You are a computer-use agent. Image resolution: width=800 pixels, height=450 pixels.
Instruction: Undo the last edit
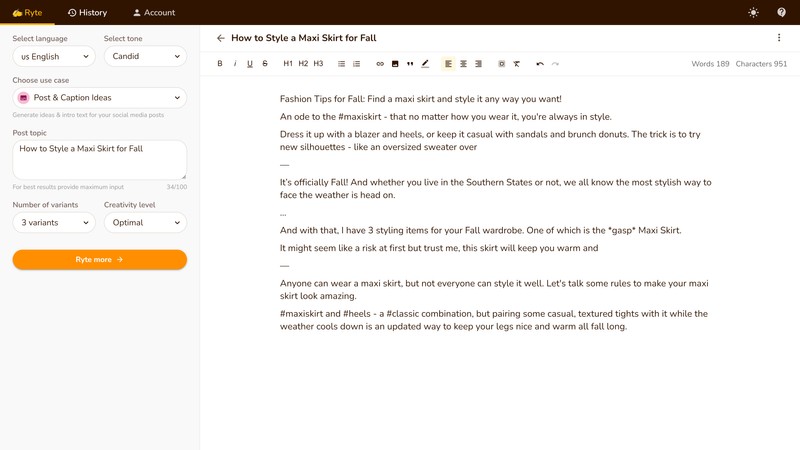coord(540,64)
